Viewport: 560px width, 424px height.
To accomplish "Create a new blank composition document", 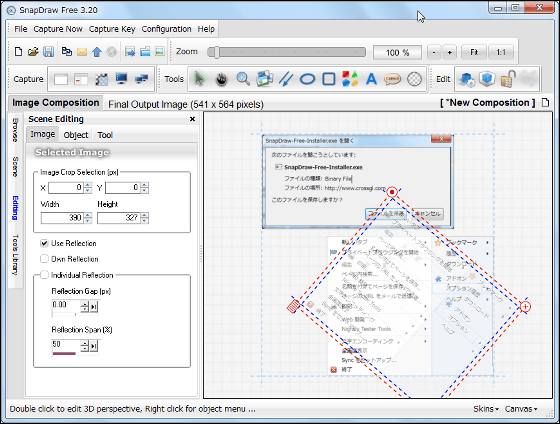I will (x=18, y=52).
